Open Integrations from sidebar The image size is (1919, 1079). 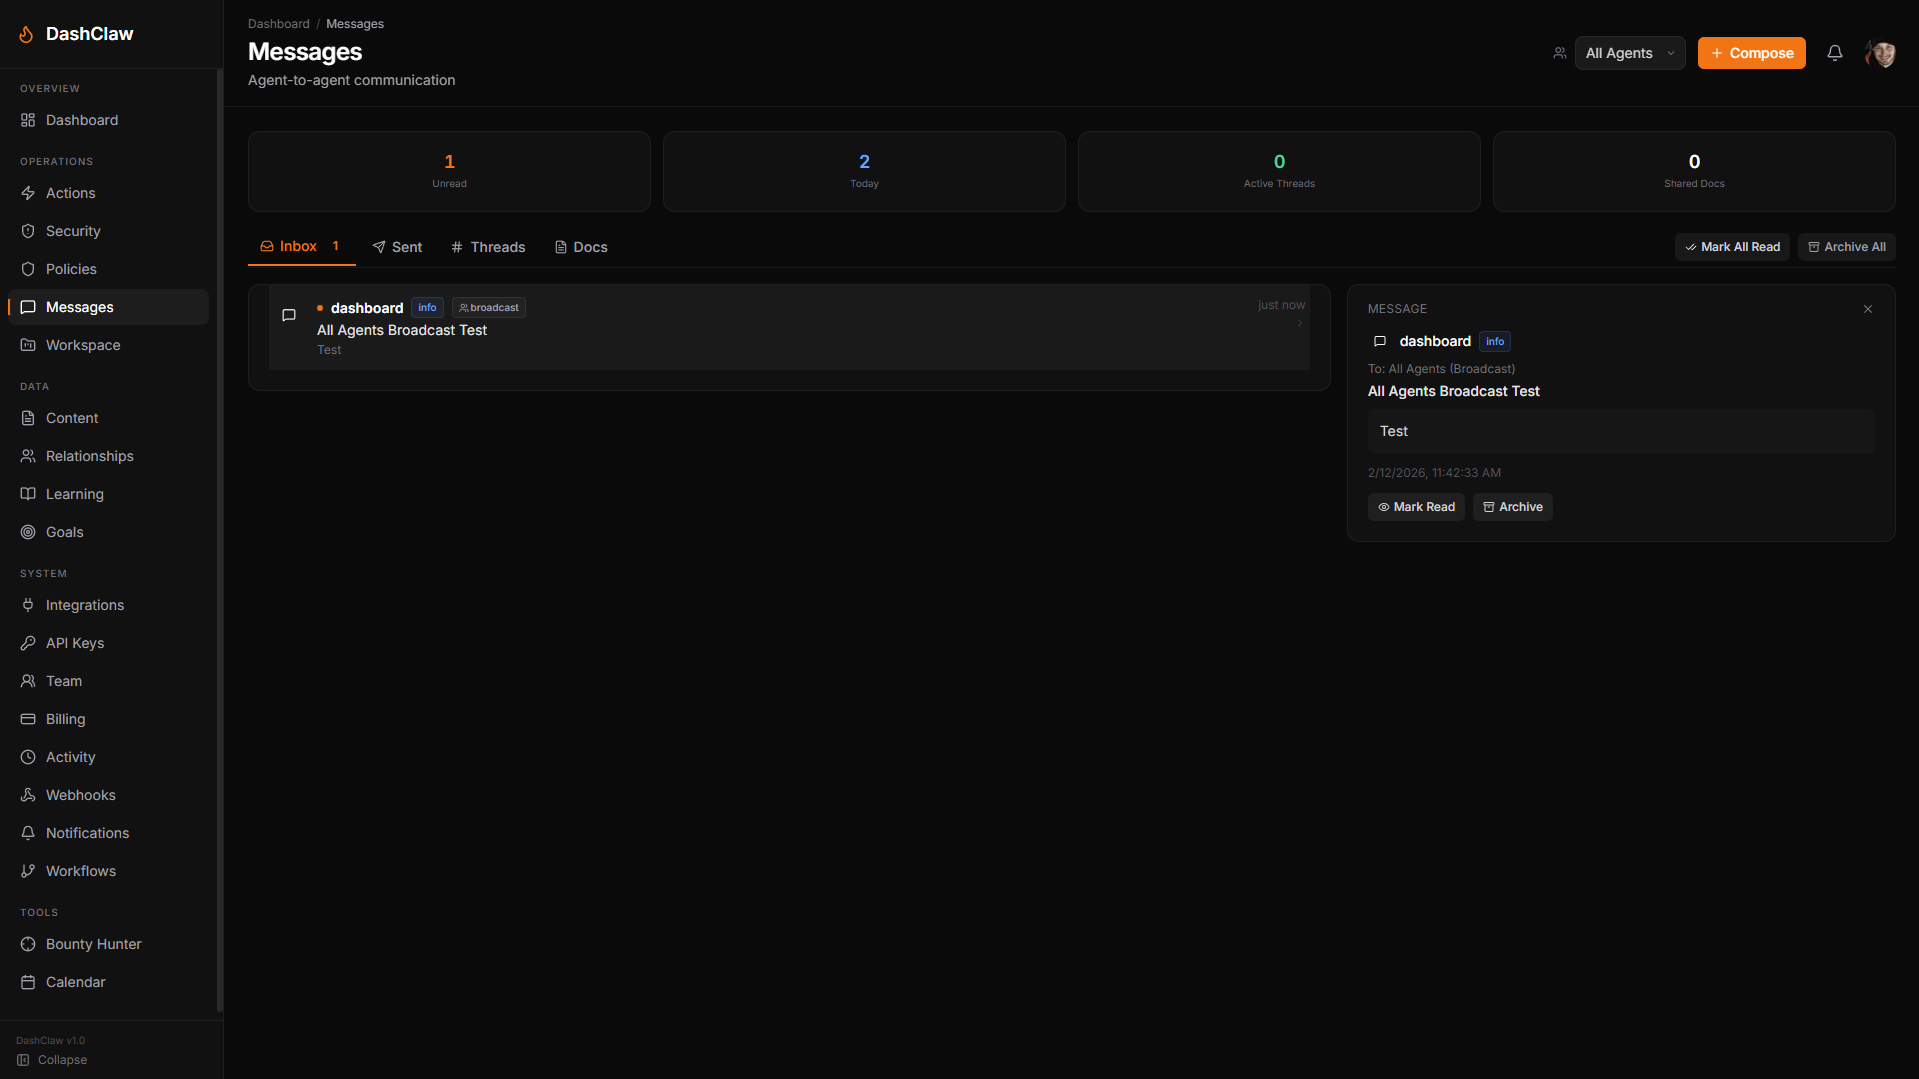tap(84, 605)
